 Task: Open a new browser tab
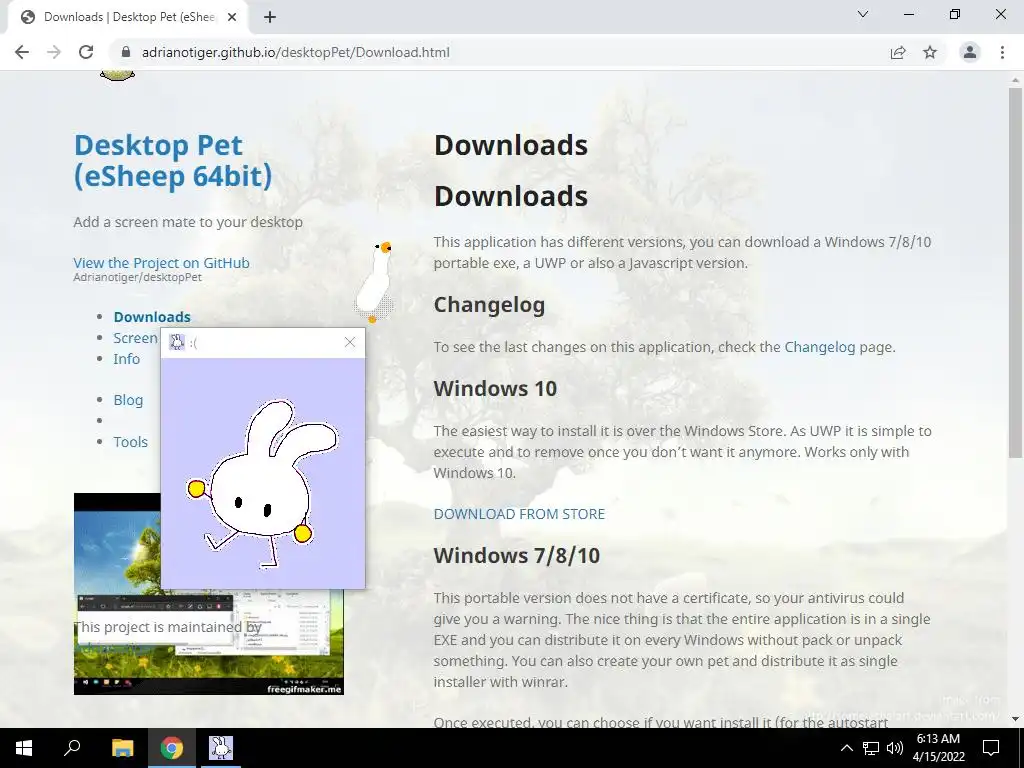coord(270,17)
